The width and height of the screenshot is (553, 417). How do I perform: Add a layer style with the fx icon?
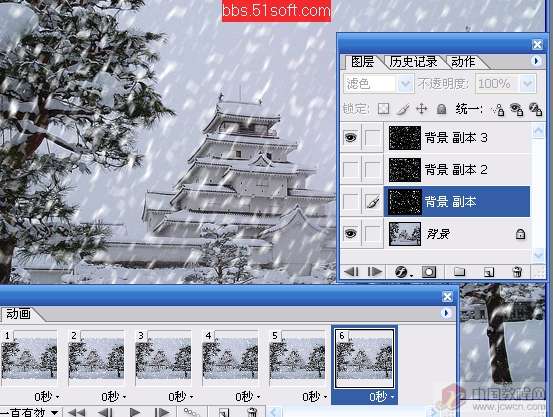401,272
